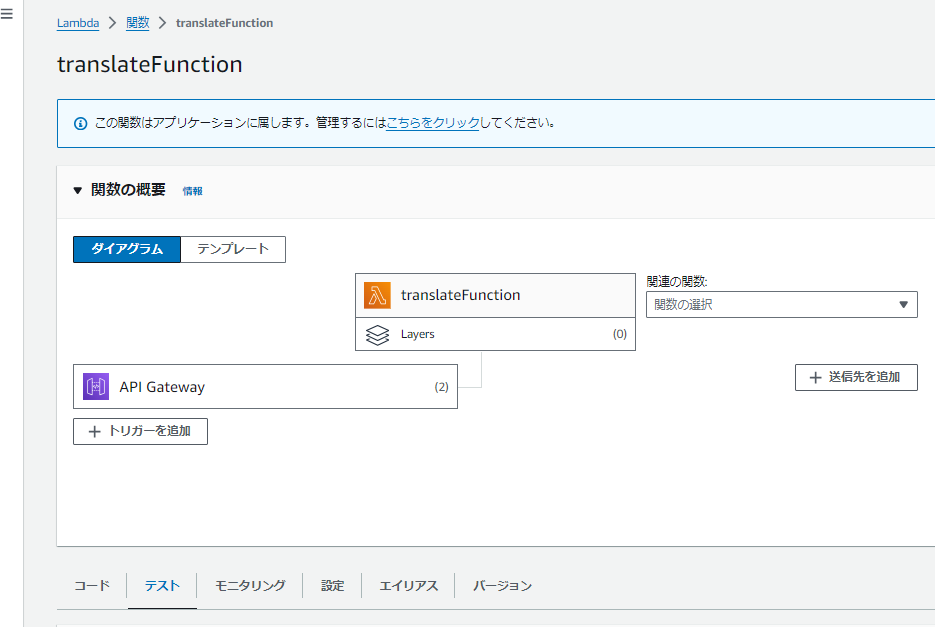Open the モニタリング tab
The width and height of the screenshot is (935, 627).
[250, 586]
